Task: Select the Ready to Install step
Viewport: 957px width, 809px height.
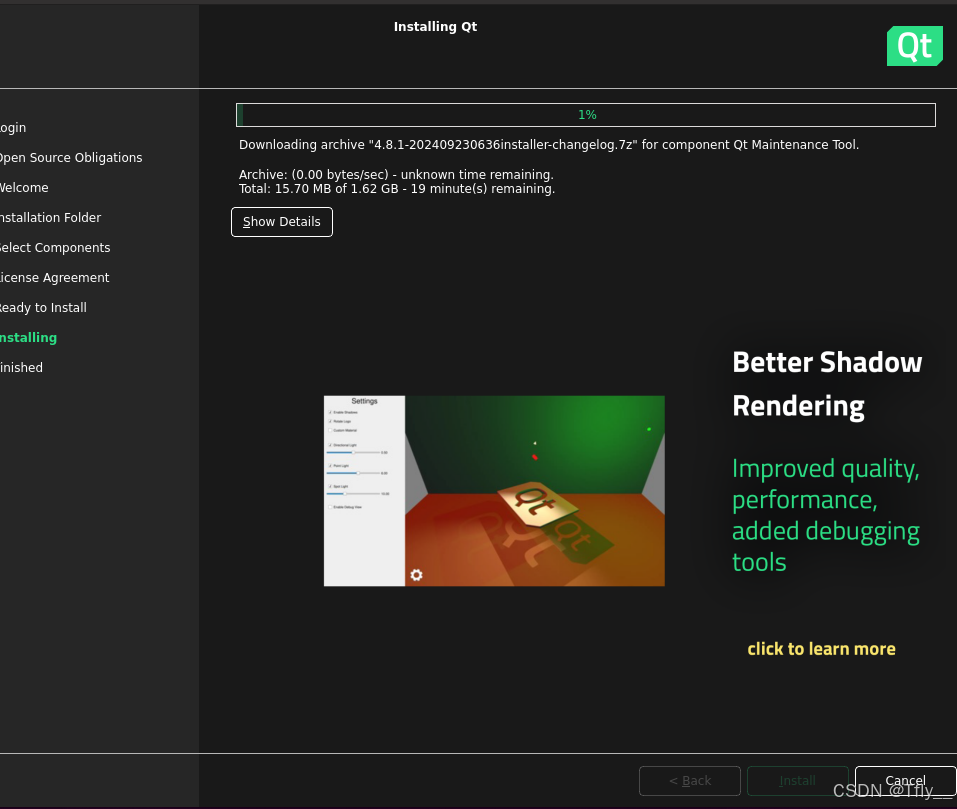Action: (43, 307)
